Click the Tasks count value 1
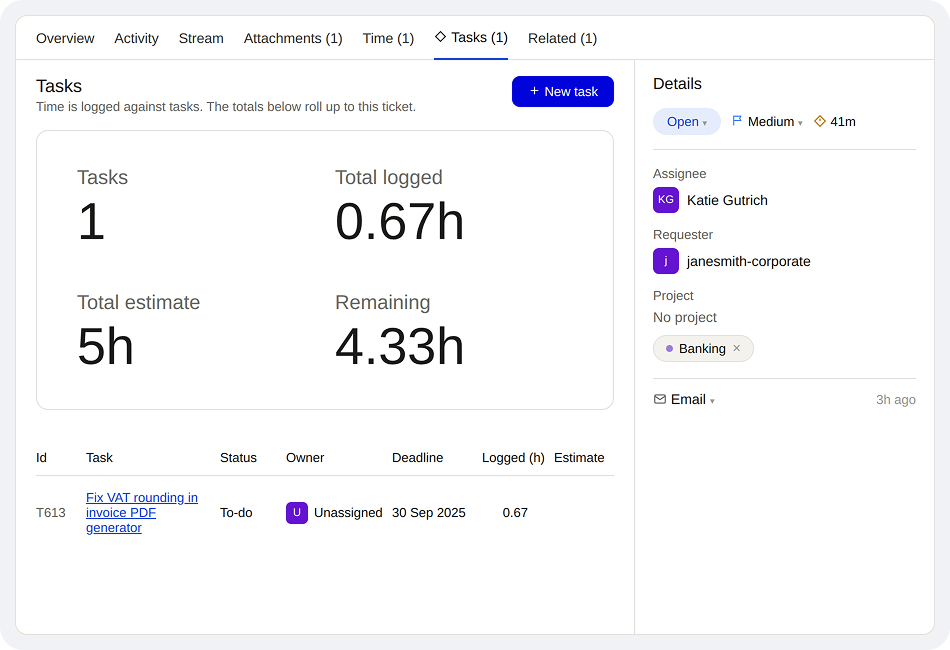 coord(91,222)
